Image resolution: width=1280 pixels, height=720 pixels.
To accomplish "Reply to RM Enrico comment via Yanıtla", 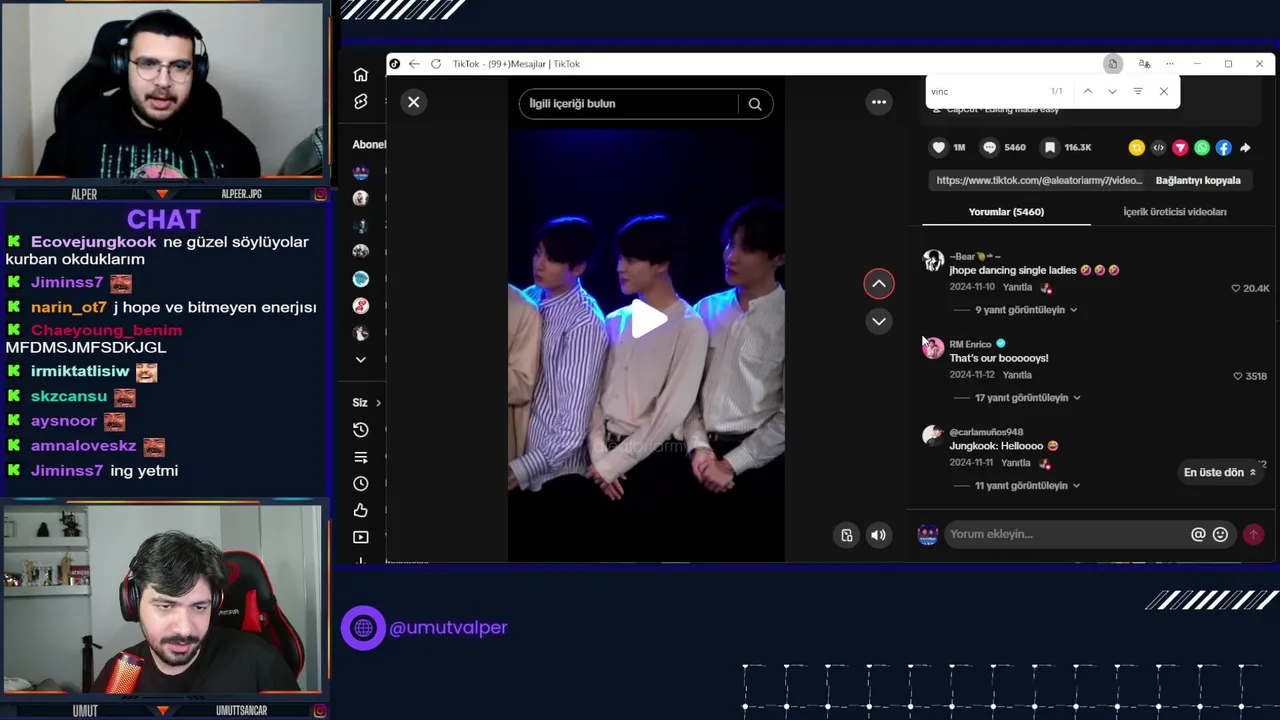I will pyautogui.click(x=1017, y=375).
